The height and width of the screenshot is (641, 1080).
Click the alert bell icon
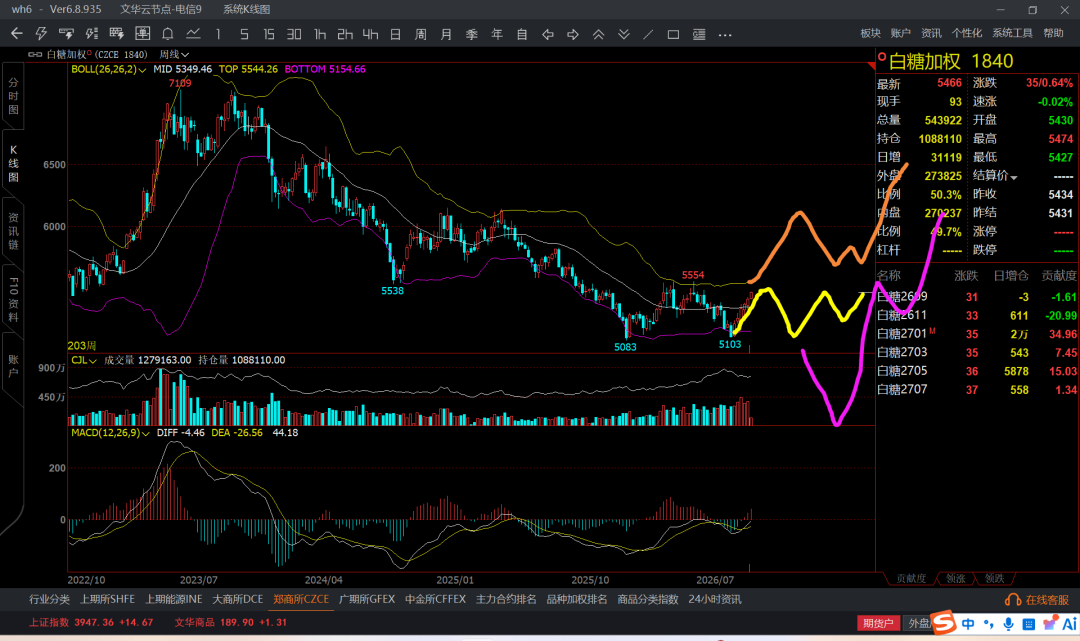tap(167, 34)
